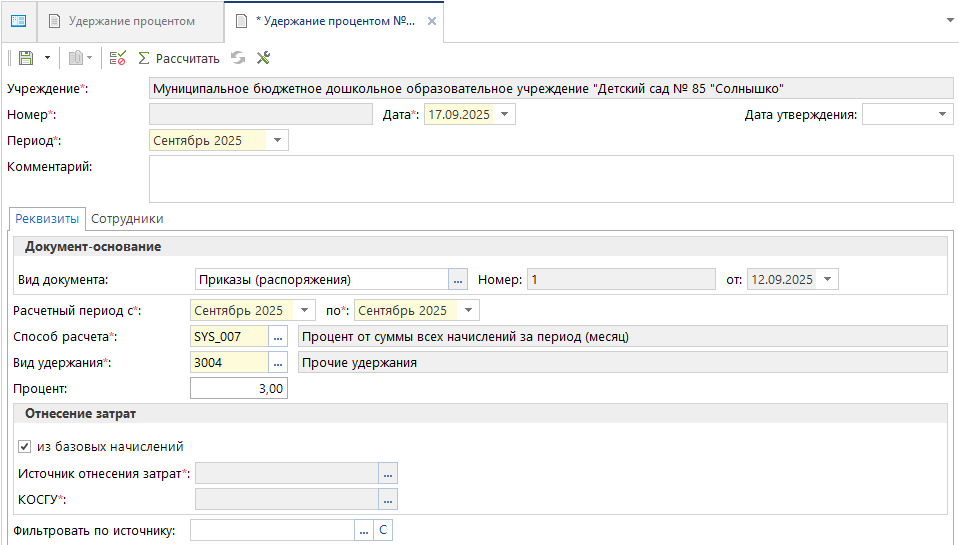Close the active Удержание процентом № tab
The height and width of the screenshot is (545, 959).
(430, 21)
